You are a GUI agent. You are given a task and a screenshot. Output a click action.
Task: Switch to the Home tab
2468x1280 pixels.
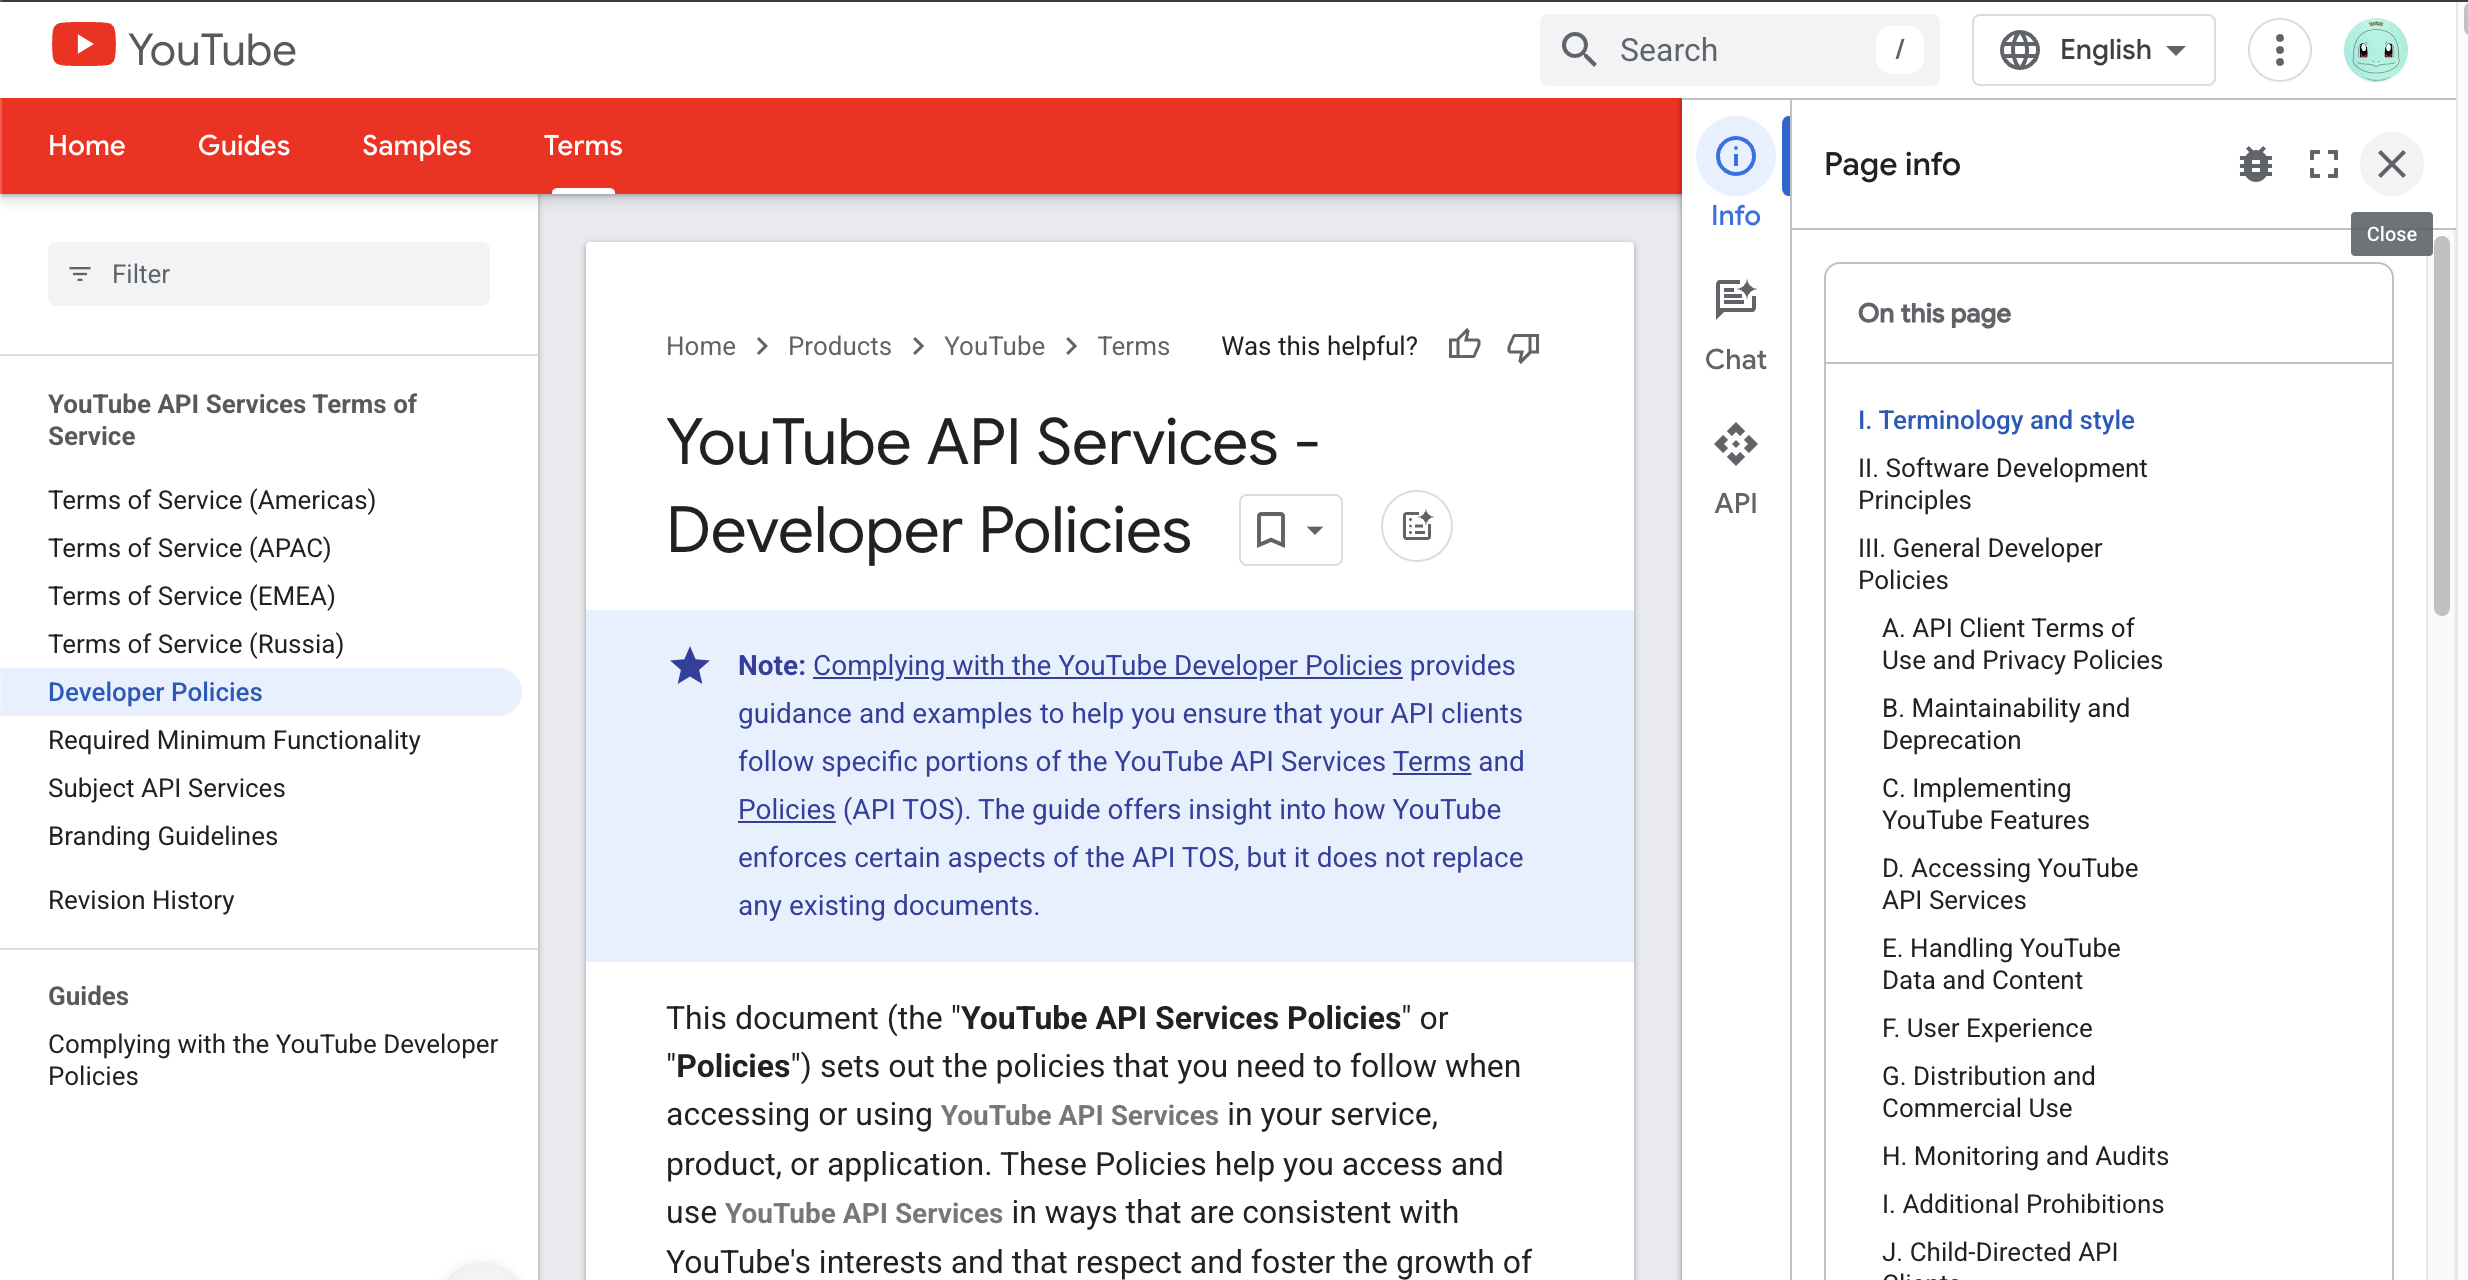coord(87,146)
